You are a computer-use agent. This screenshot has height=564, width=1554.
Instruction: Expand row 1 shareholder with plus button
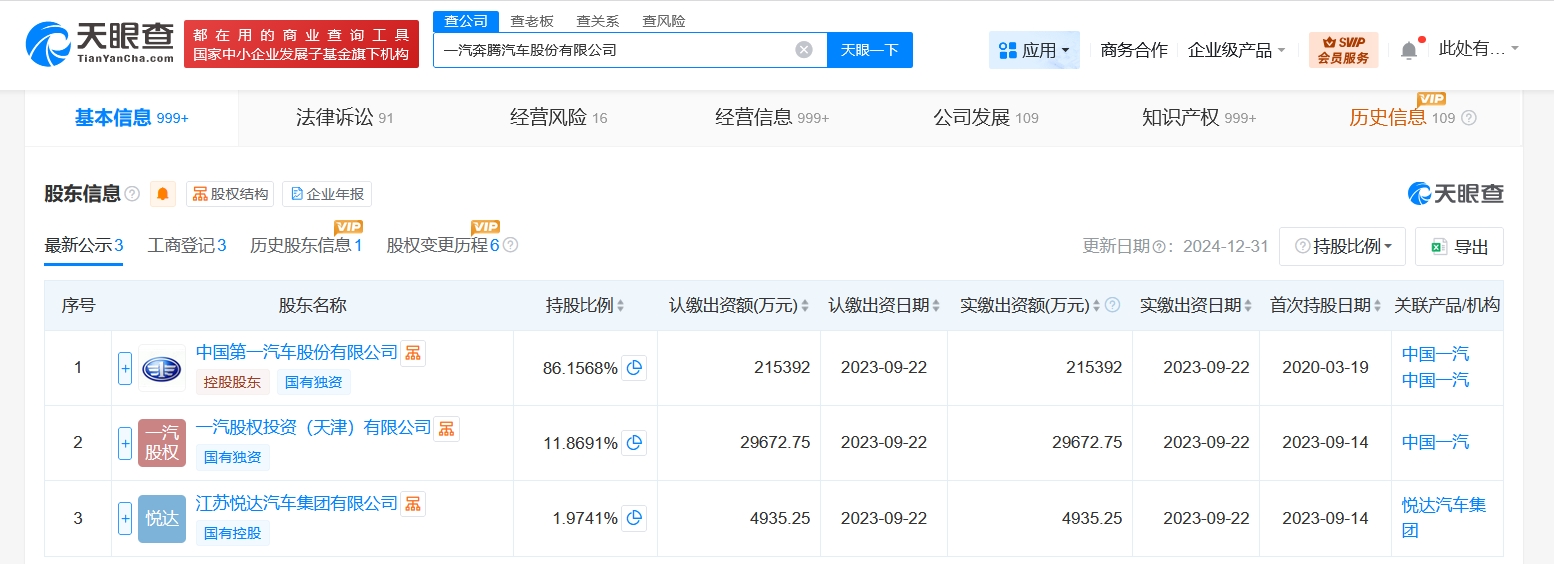pyautogui.click(x=125, y=368)
